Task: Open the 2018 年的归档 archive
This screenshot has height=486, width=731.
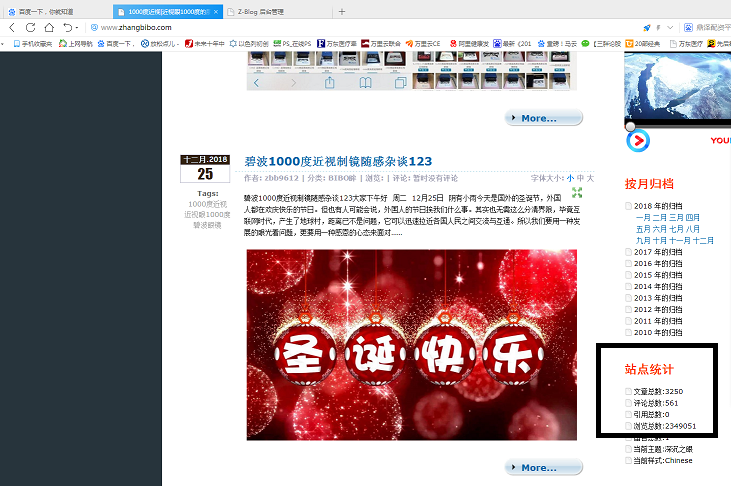Action: coord(658,206)
